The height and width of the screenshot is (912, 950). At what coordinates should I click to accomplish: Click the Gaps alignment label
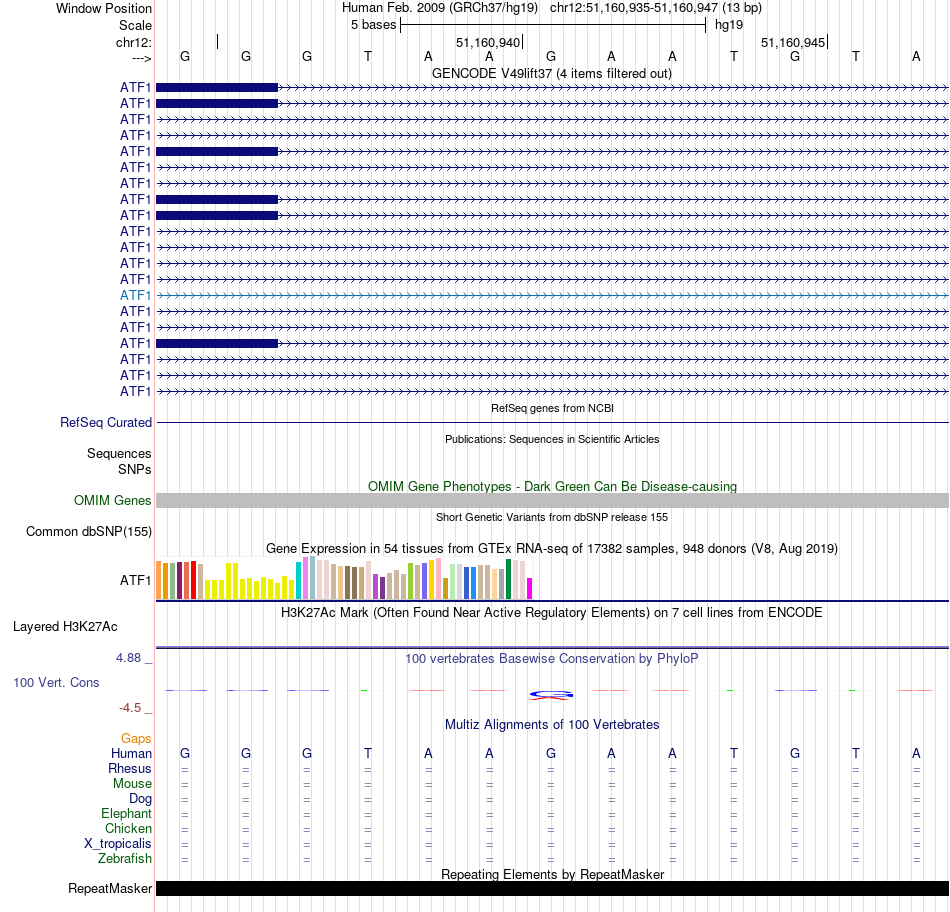coord(136,739)
